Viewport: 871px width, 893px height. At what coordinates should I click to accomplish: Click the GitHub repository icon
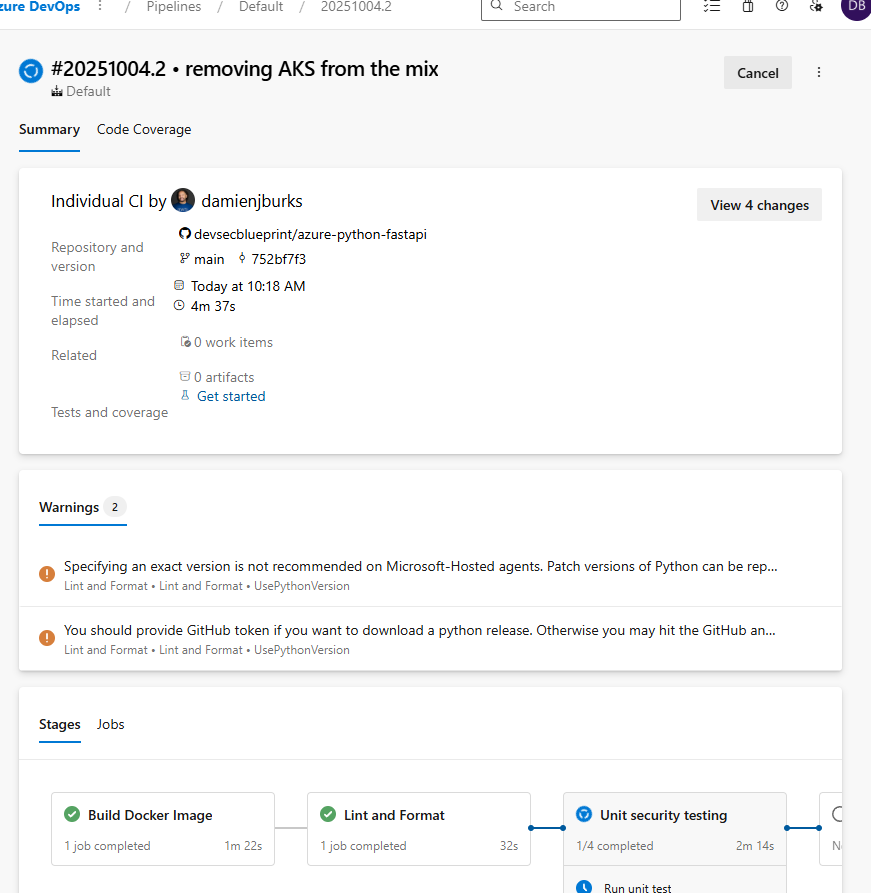(x=184, y=234)
